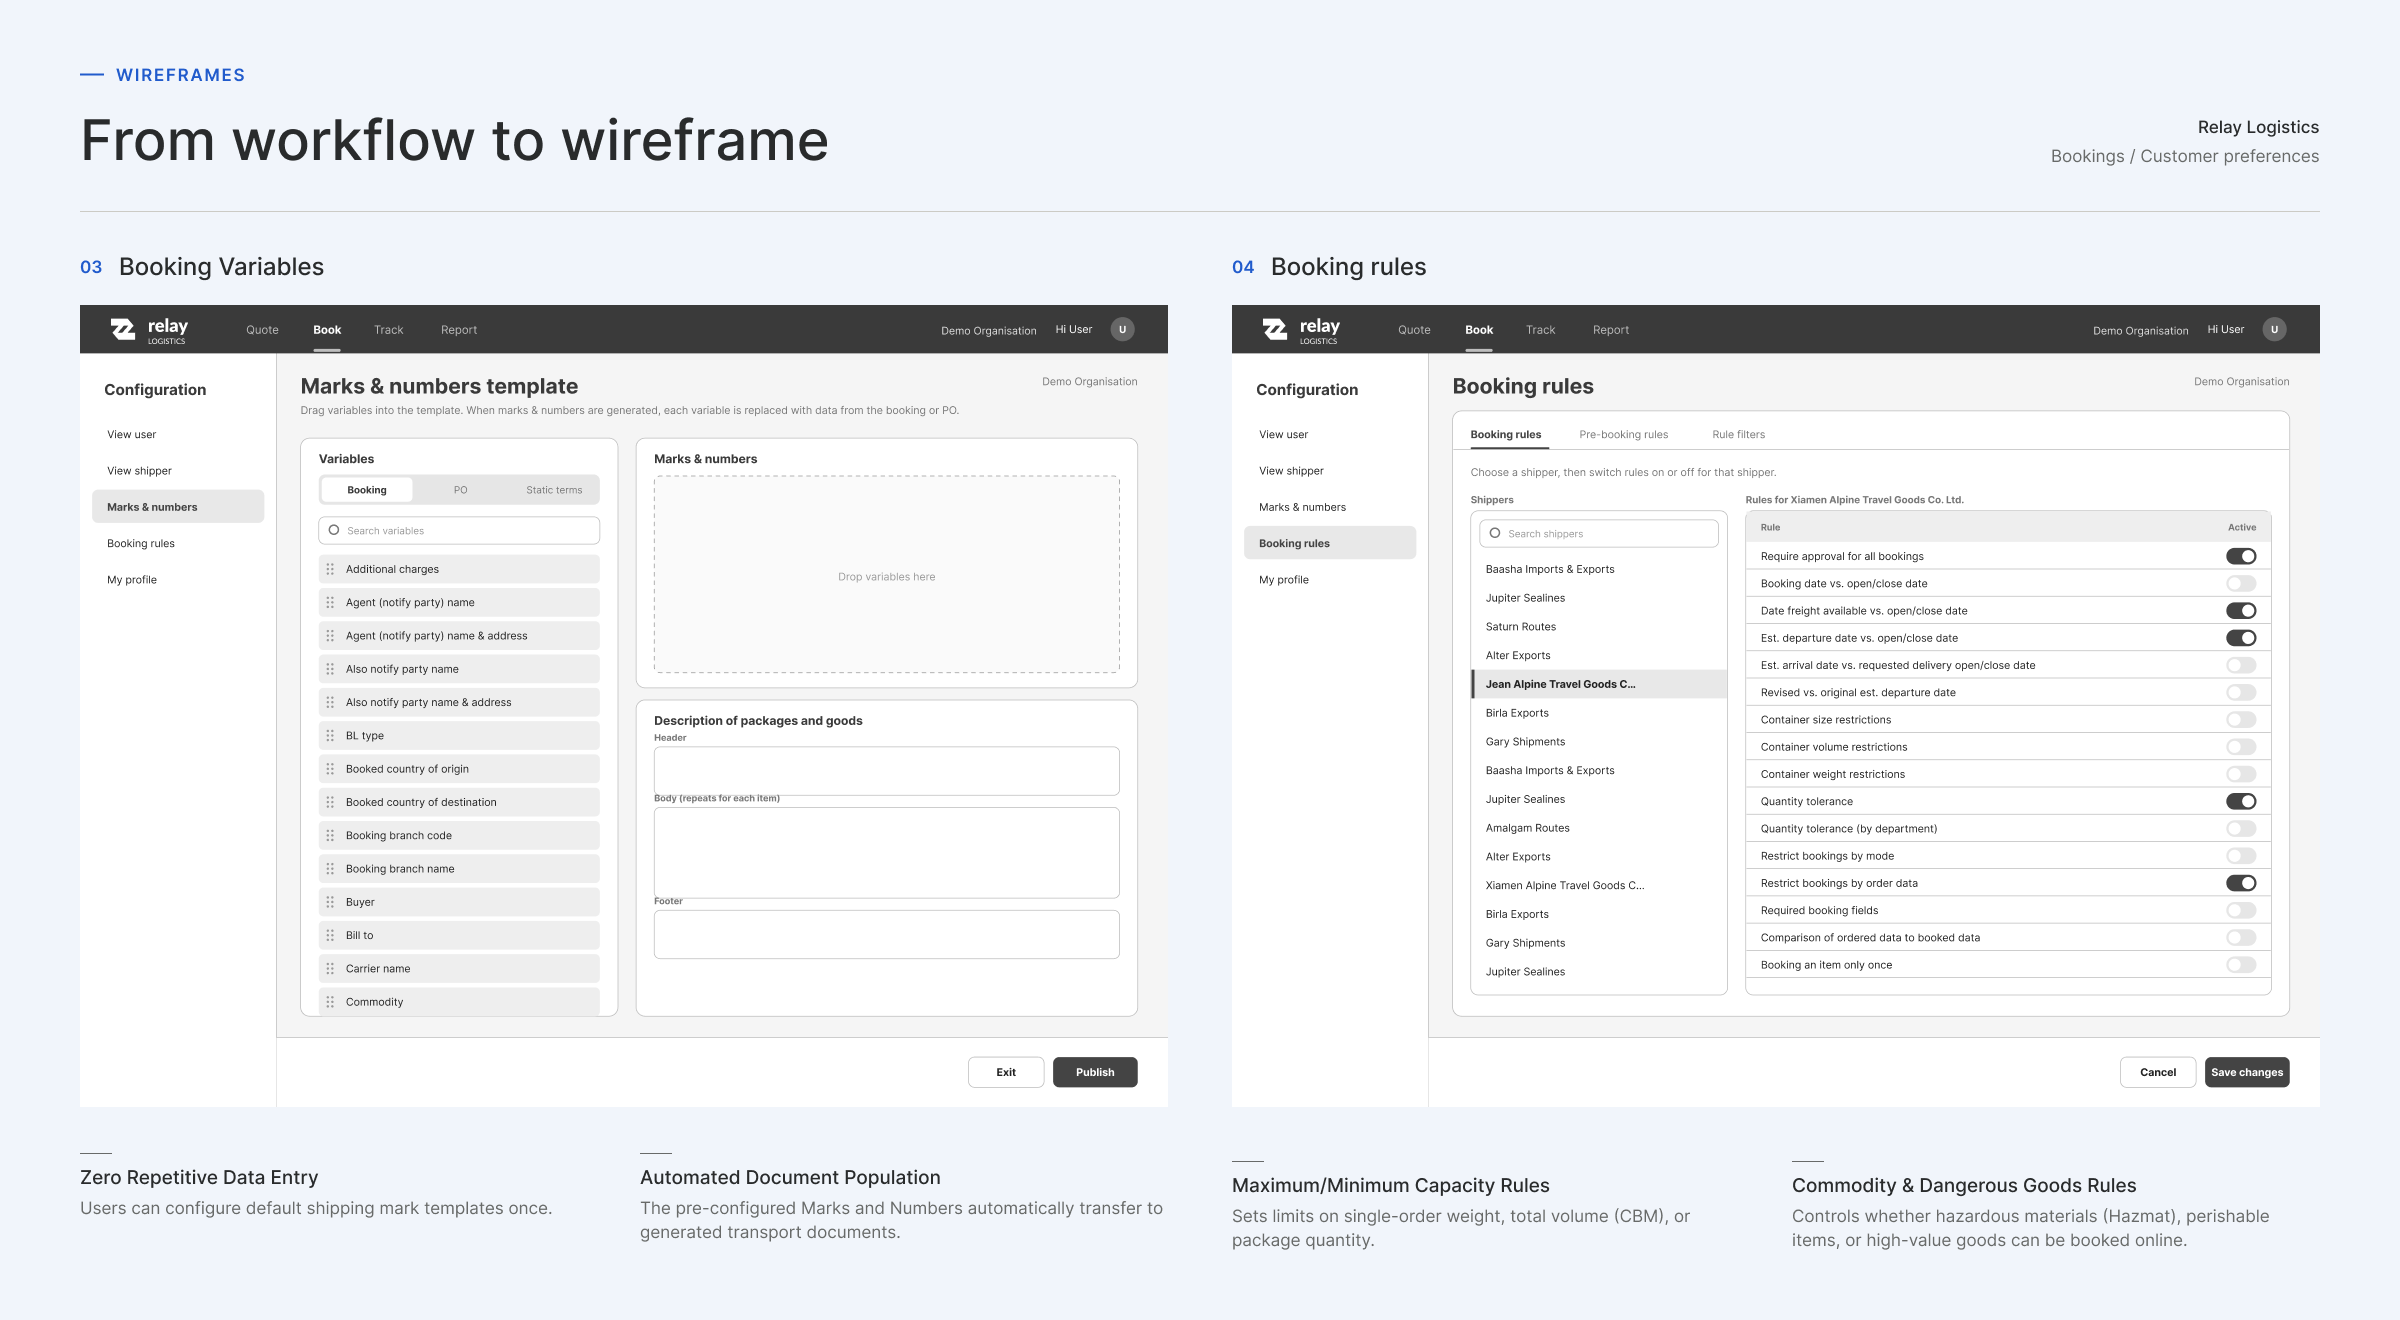Select shipper Xiamen Alpine Travel Goods C...
The width and height of the screenshot is (2400, 1320).
click(1598, 885)
